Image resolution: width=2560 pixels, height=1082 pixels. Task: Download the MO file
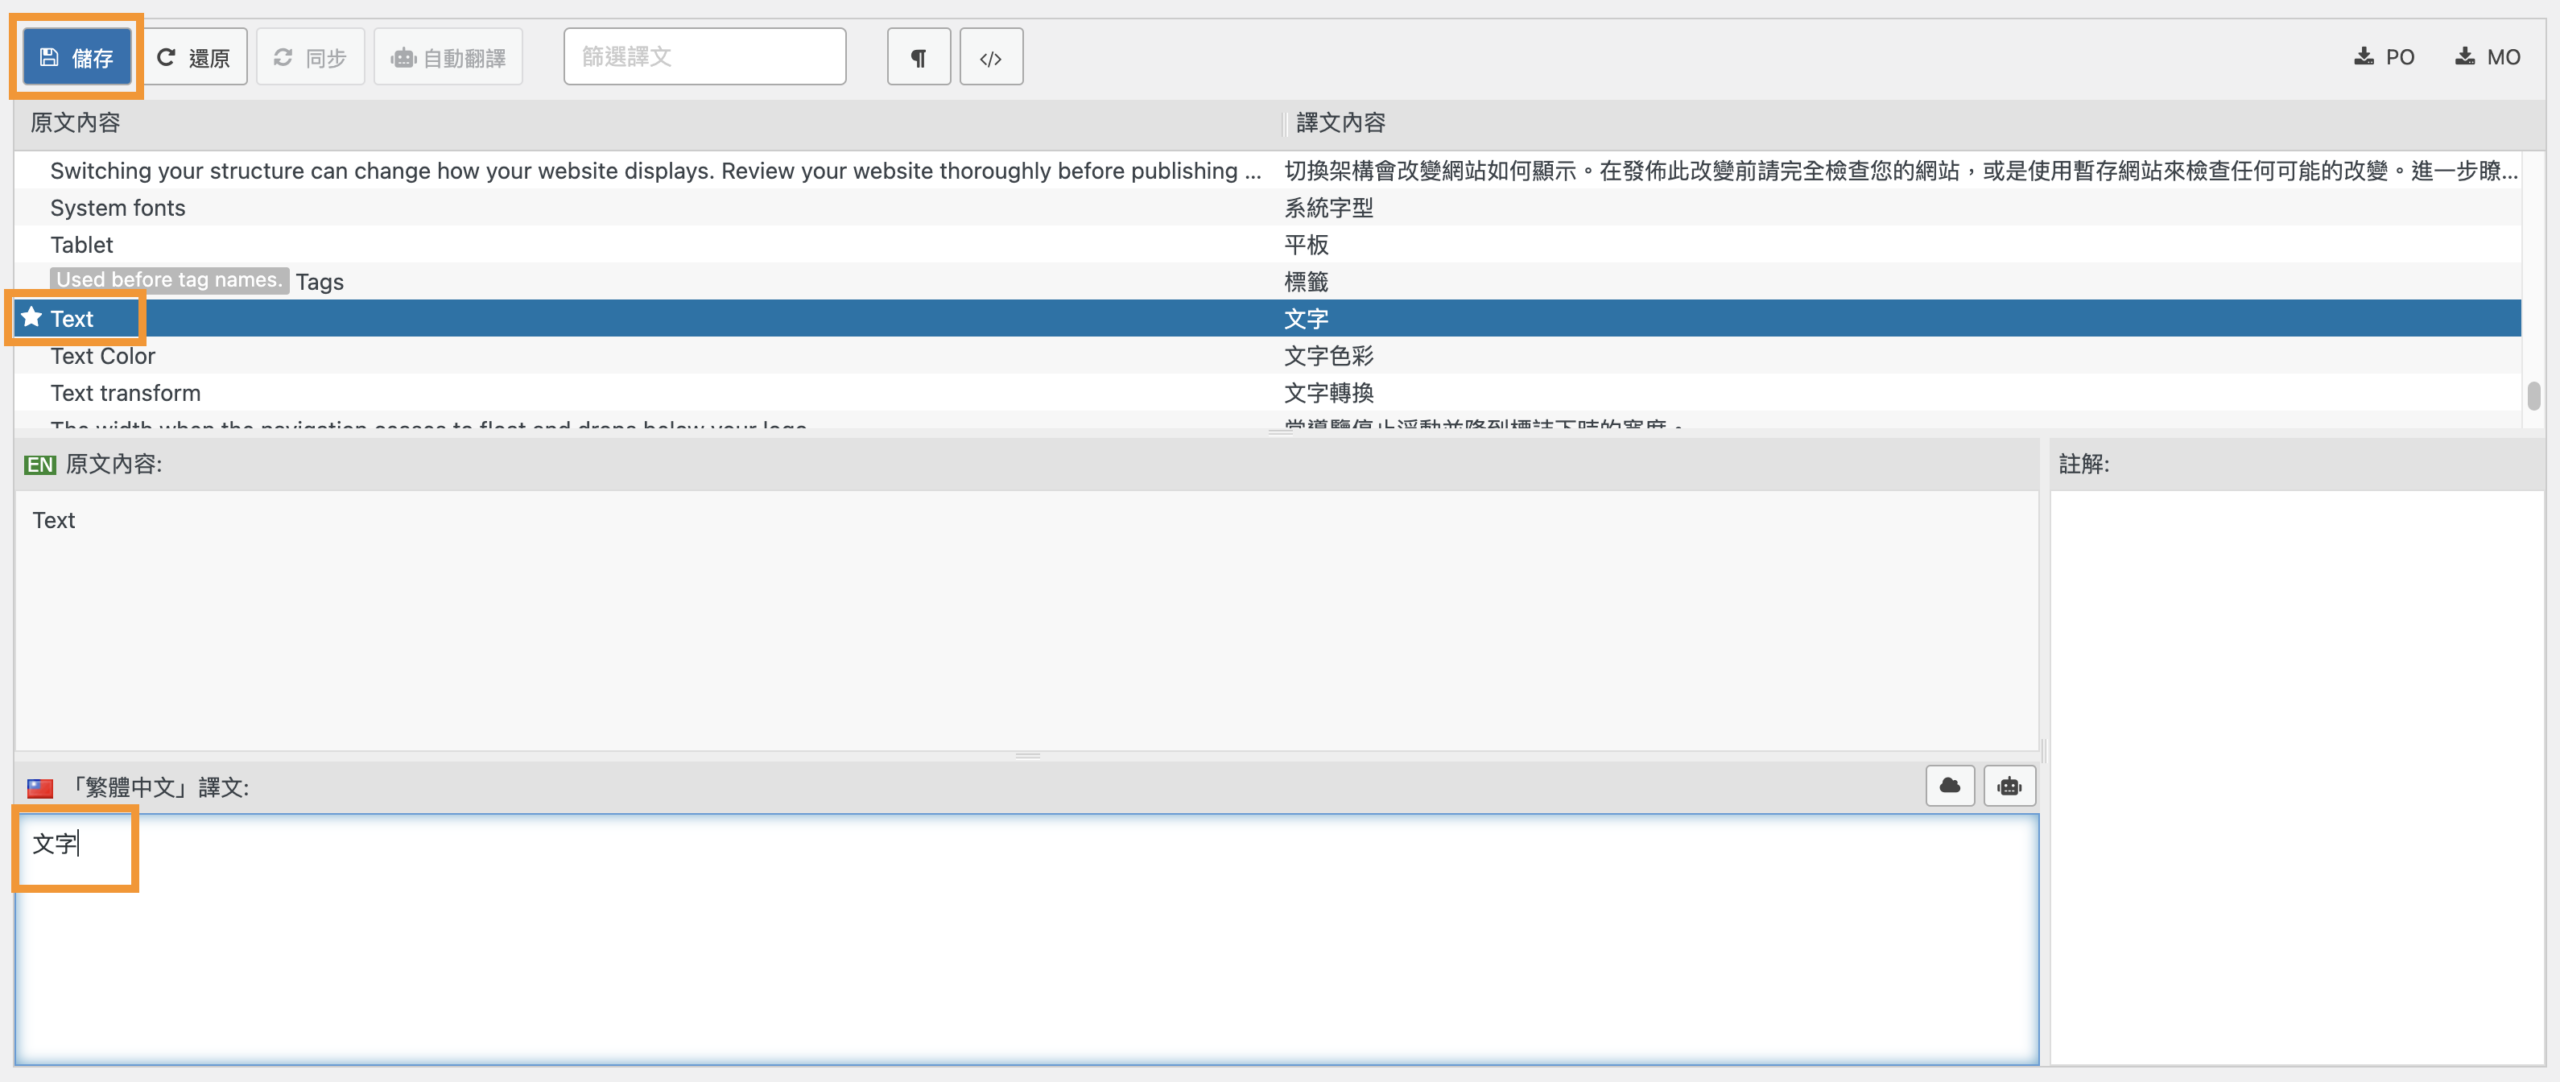tap(2487, 57)
